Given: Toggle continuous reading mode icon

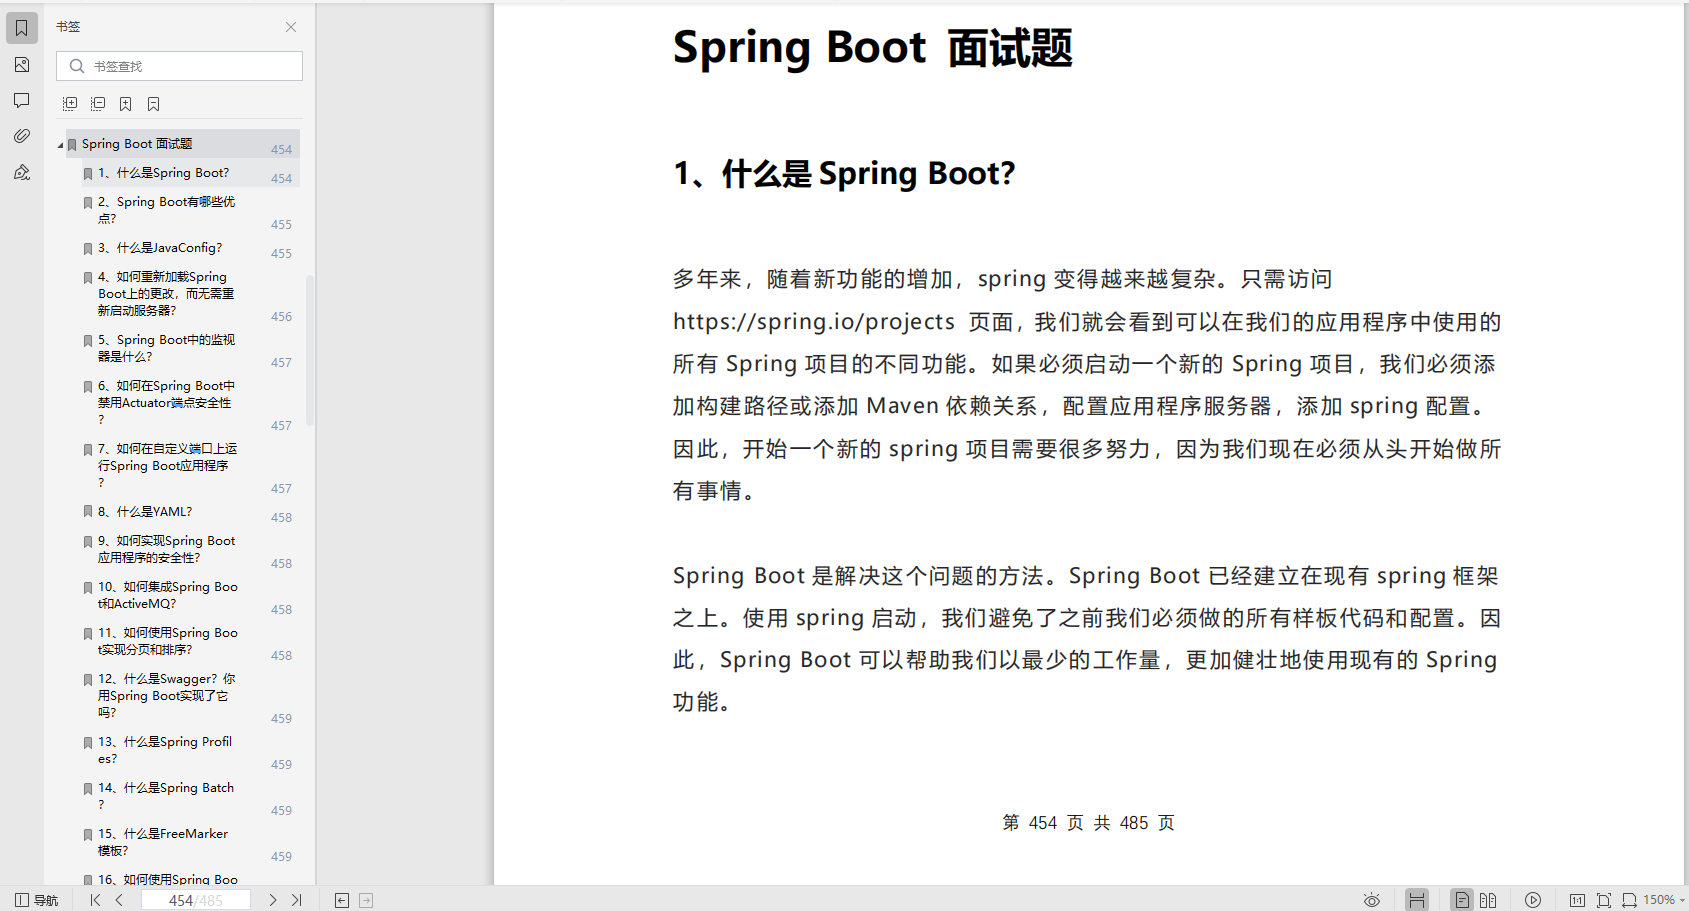Looking at the screenshot, I should 1417,900.
